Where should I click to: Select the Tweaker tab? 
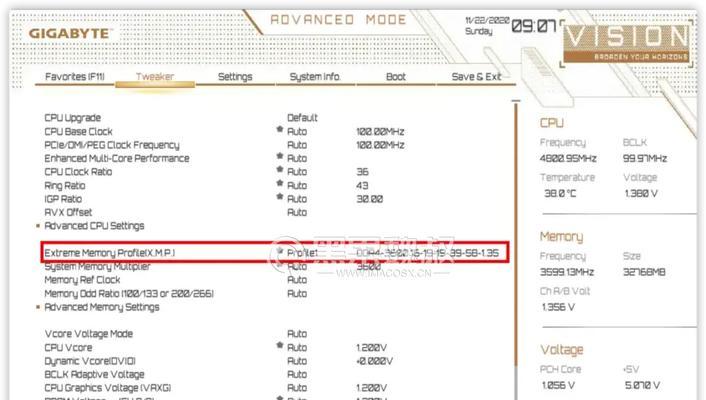pyautogui.click(x=155, y=77)
